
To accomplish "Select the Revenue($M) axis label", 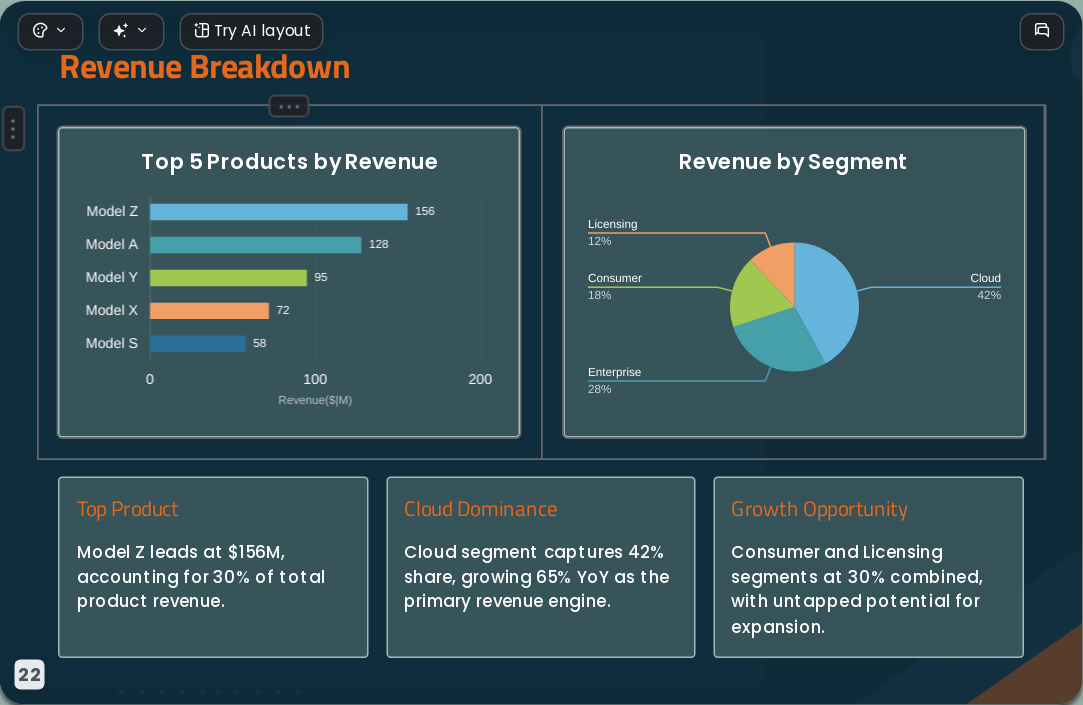I will (x=315, y=400).
